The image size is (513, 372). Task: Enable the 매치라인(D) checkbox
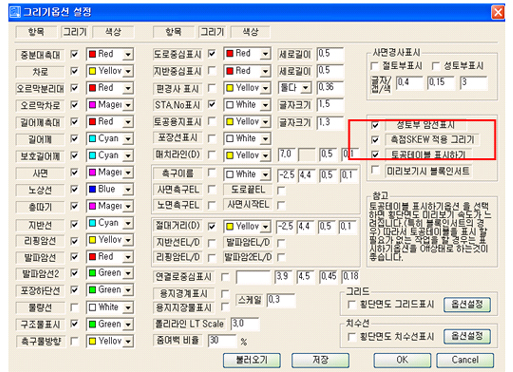coord(212,155)
